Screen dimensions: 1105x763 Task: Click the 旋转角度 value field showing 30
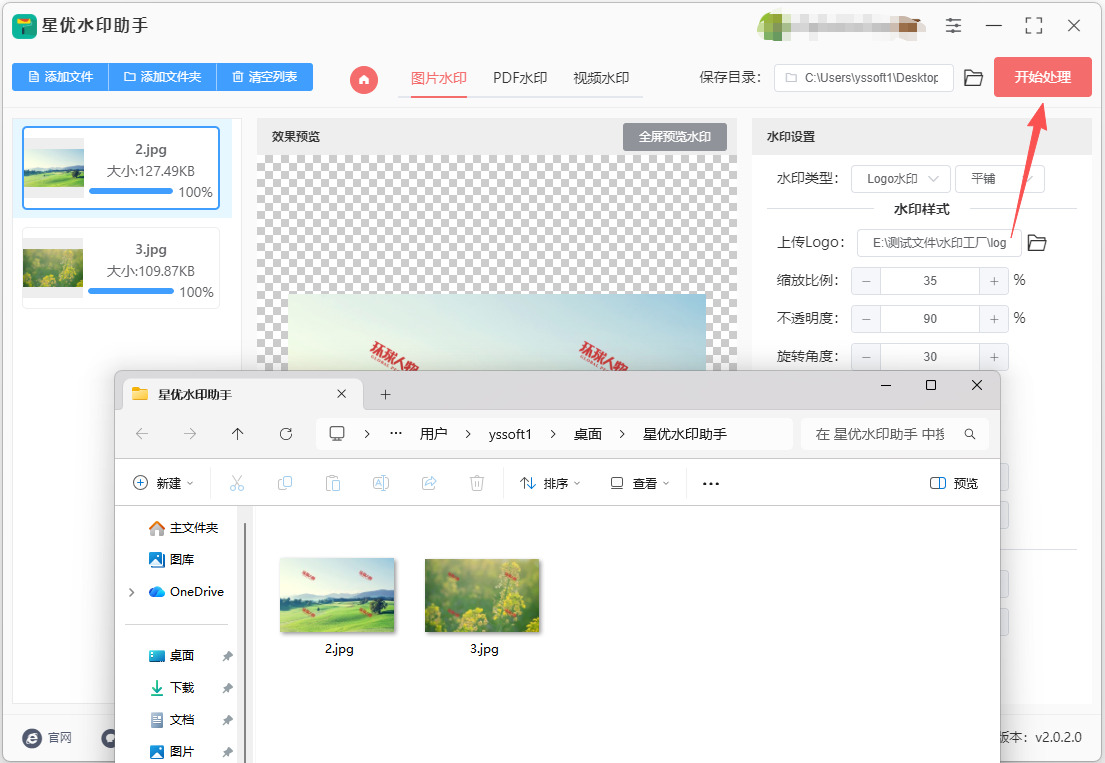930,357
